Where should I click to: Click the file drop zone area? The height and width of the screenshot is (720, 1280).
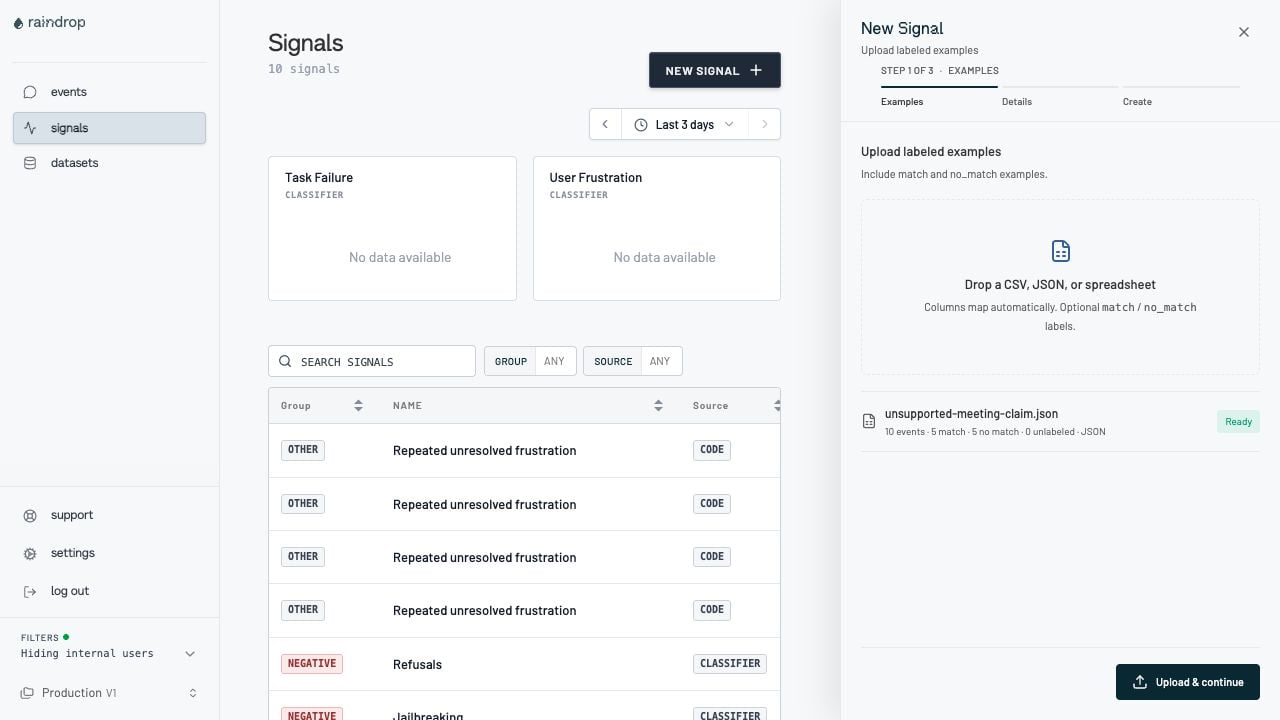[1060, 287]
